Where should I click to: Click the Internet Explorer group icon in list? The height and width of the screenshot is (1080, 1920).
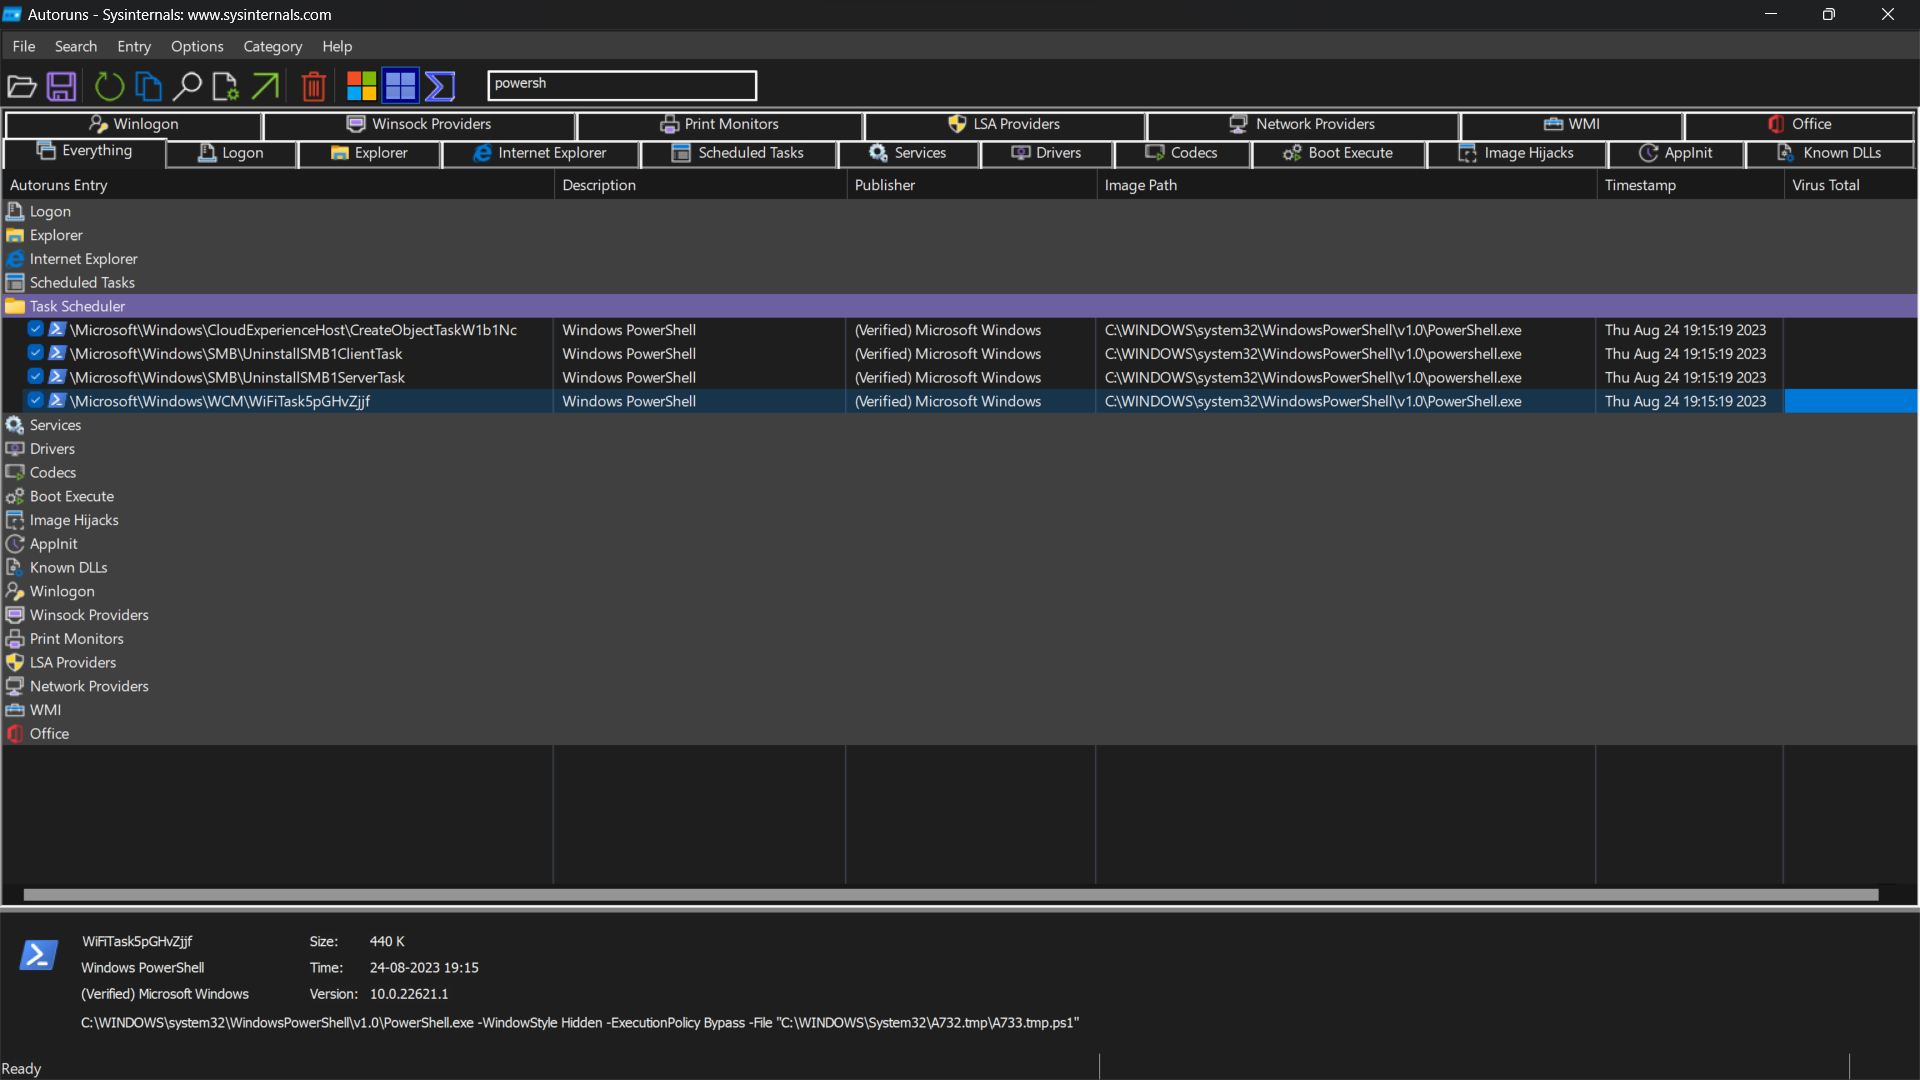(x=15, y=259)
